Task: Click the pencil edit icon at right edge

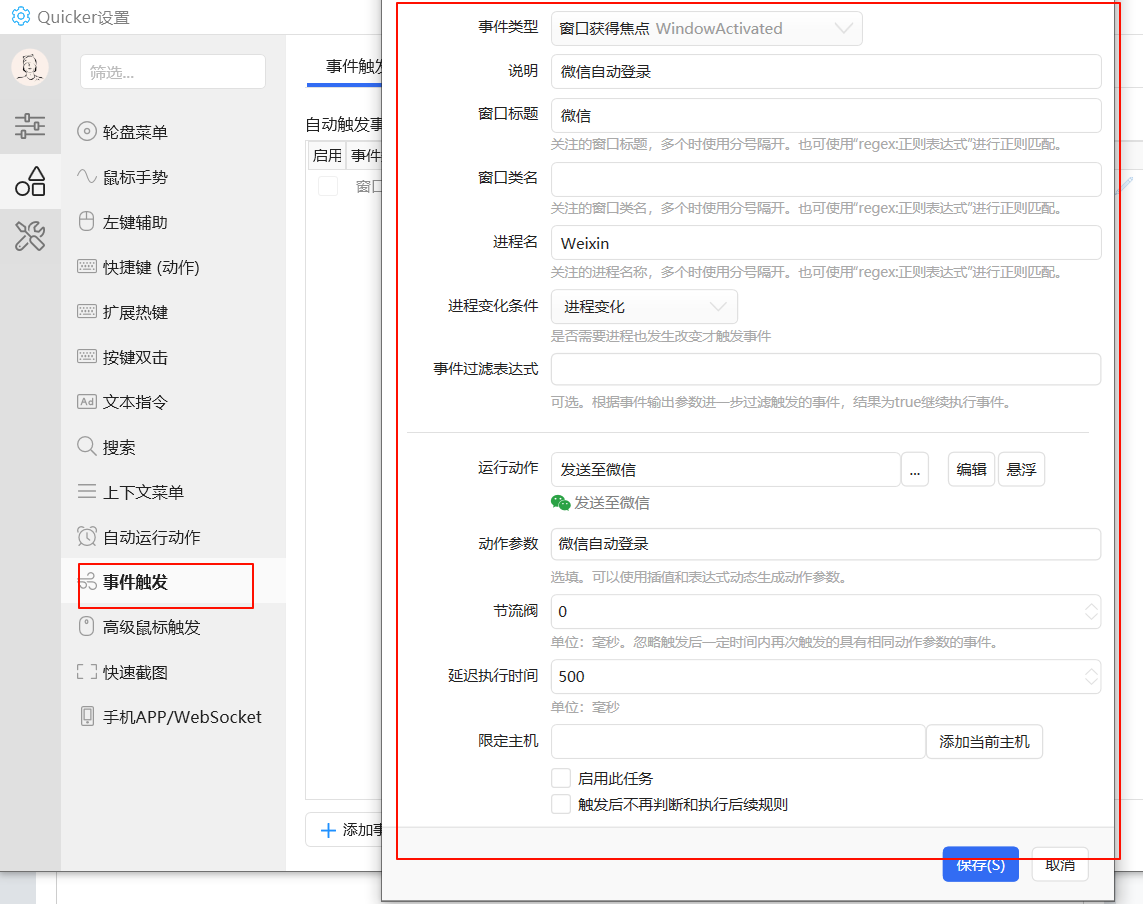Action: coord(1124,185)
